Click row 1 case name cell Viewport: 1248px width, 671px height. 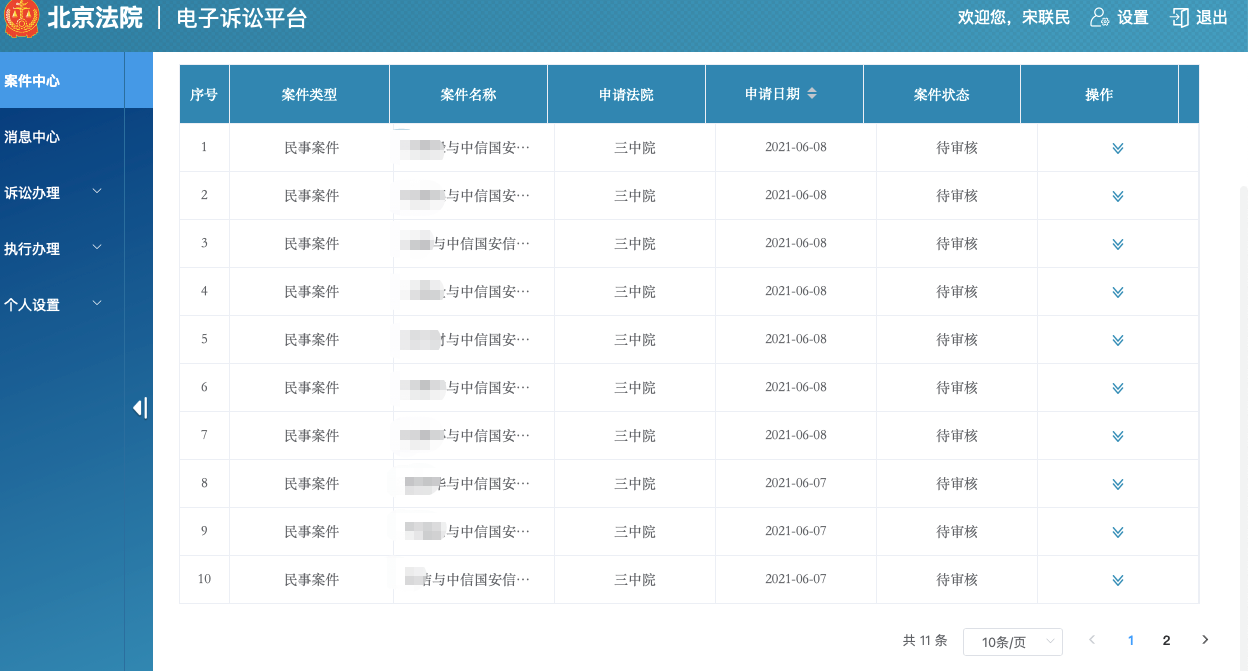click(x=474, y=148)
